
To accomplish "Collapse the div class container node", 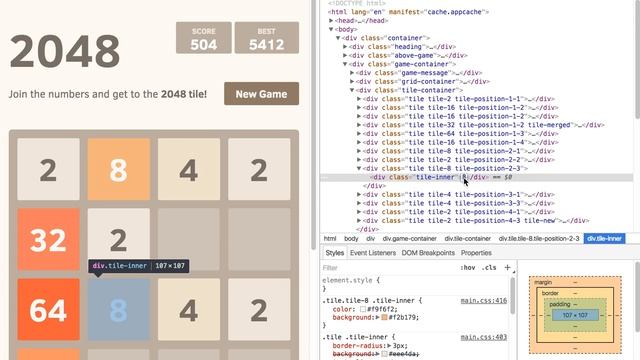I will (338, 38).
